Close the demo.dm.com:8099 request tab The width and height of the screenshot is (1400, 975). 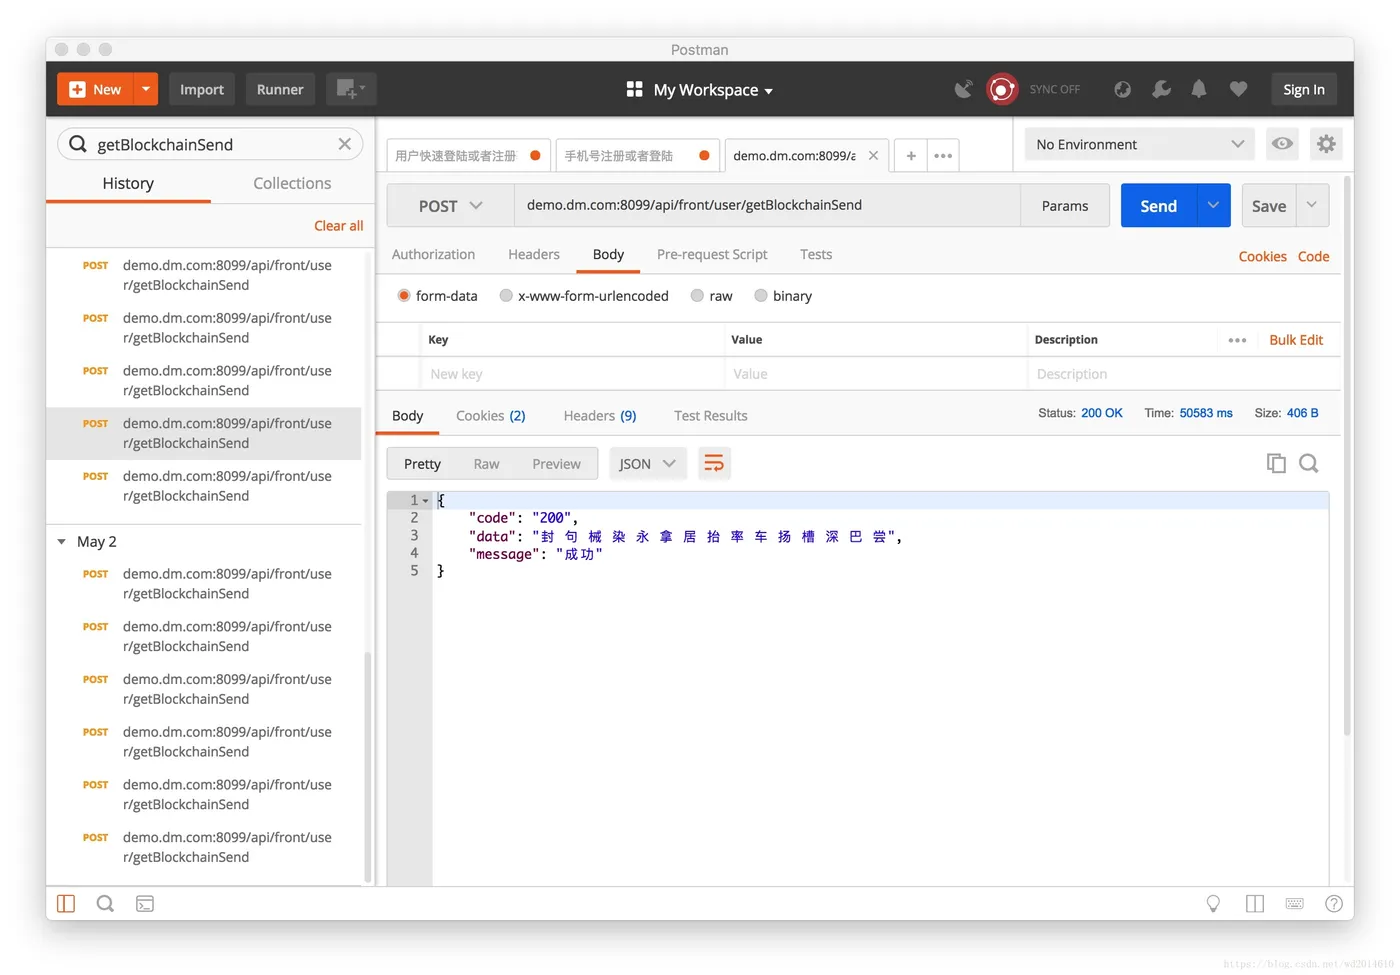[x=873, y=155]
